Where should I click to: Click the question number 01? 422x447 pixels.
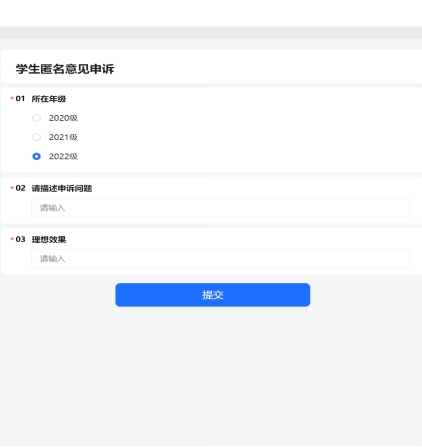[20, 99]
